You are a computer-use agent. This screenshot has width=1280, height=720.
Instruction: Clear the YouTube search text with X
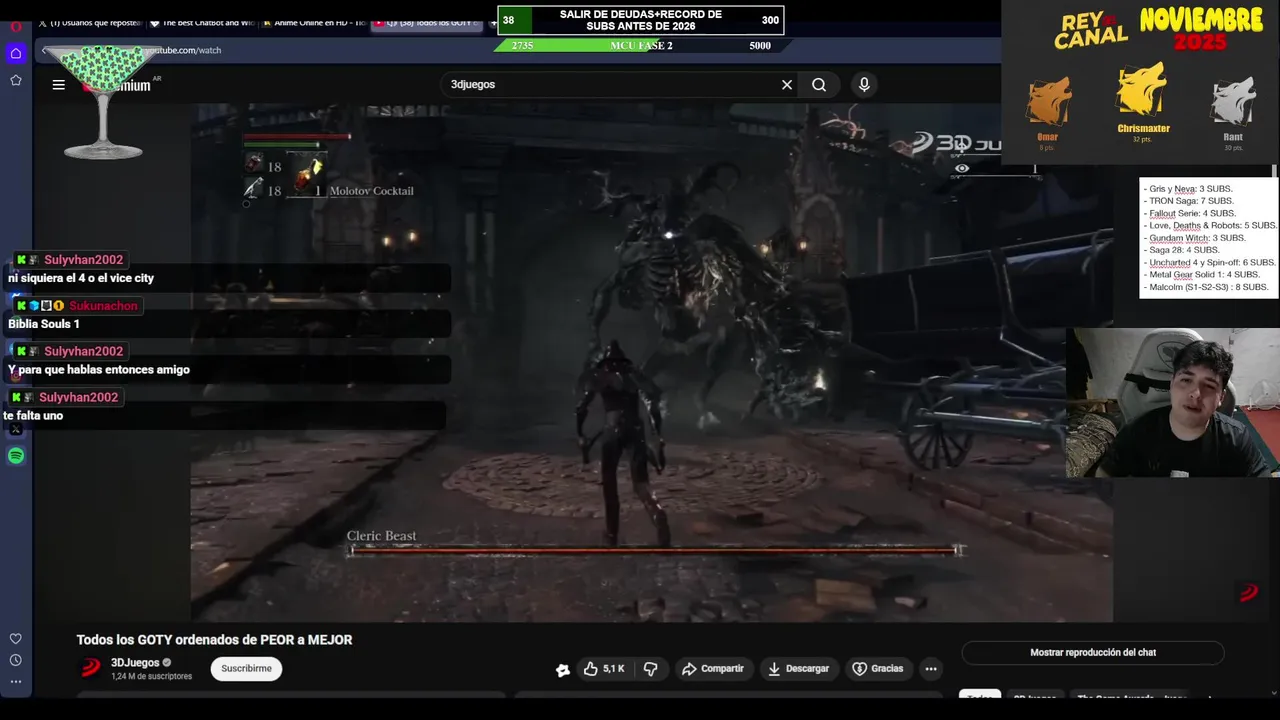click(x=787, y=85)
